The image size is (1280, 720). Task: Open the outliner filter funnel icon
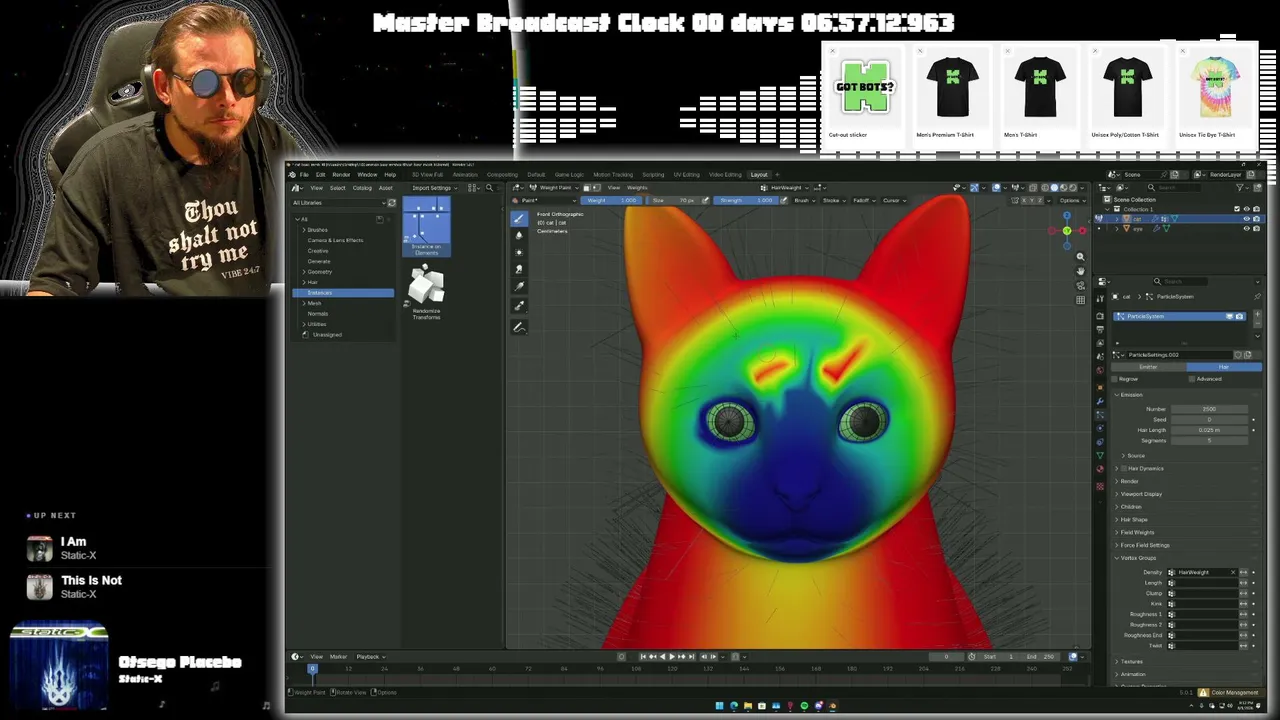[1240, 187]
